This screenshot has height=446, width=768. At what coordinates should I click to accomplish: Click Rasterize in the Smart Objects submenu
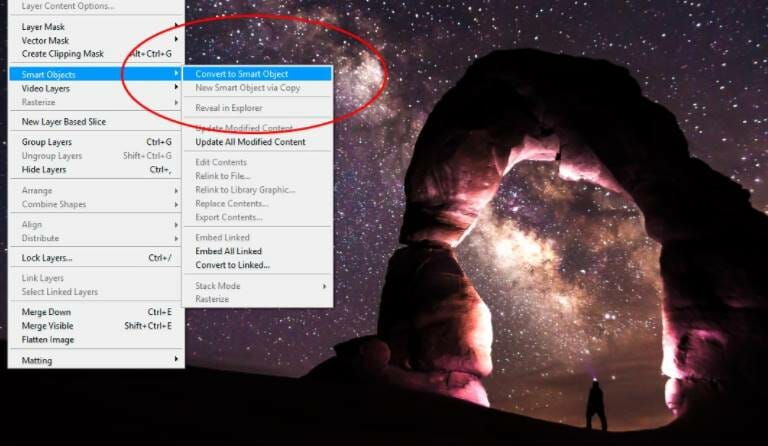(258, 299)
